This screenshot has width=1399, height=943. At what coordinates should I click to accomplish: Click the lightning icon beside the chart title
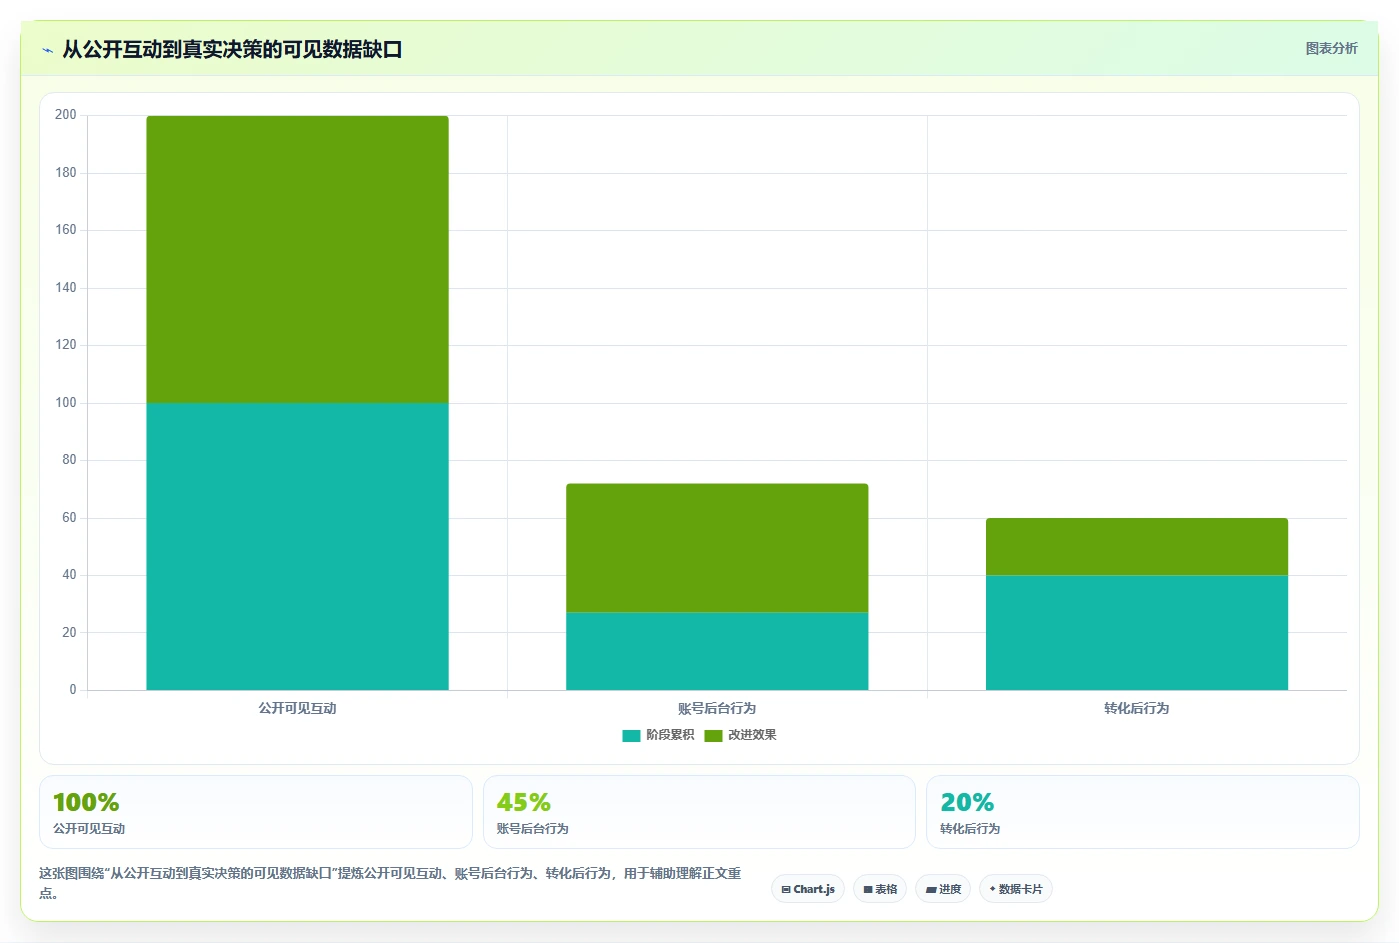(47, 50)
